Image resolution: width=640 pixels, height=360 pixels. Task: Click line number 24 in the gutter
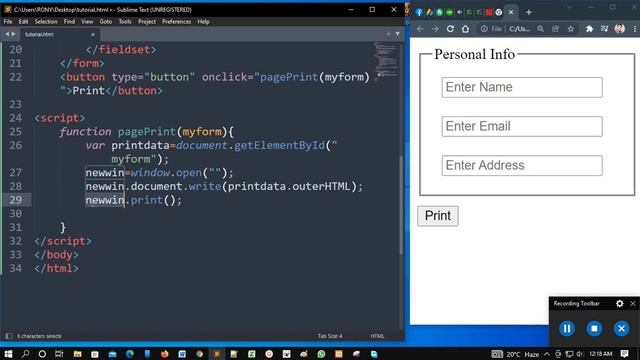click(16, 118)
